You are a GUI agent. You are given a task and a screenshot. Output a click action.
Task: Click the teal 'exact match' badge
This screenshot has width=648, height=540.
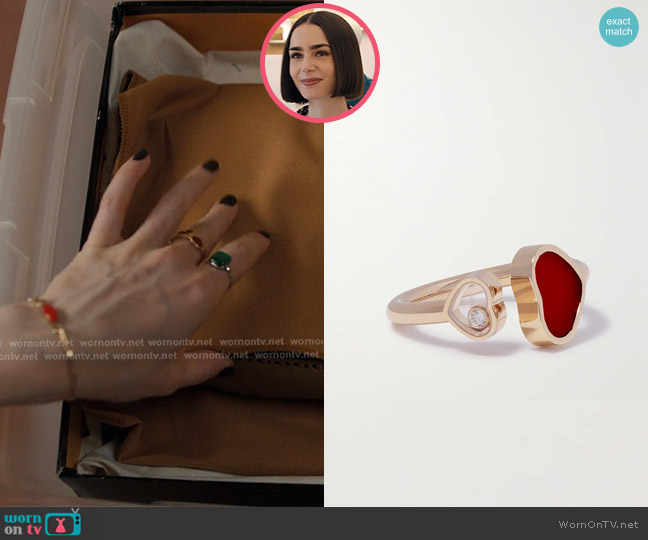pyautogui.click(x=618, y=27)
